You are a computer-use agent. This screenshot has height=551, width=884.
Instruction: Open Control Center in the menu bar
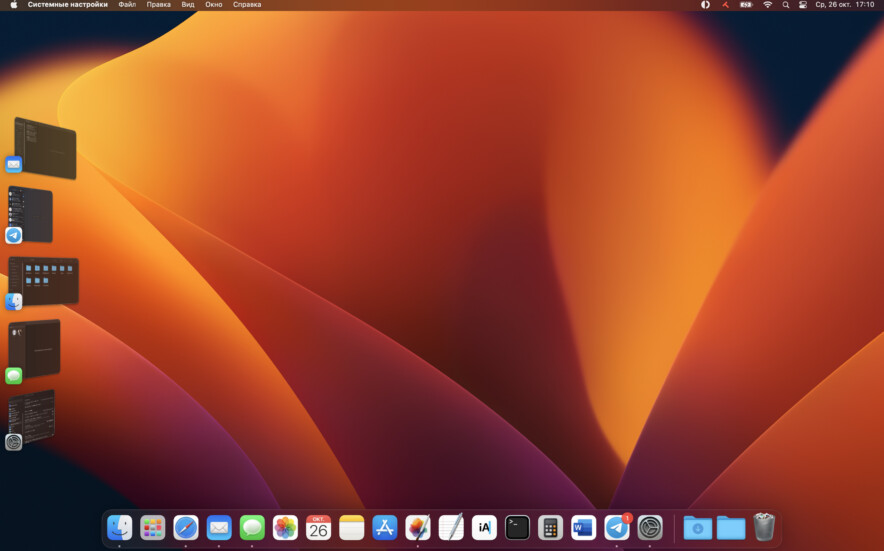pos(803,5)
